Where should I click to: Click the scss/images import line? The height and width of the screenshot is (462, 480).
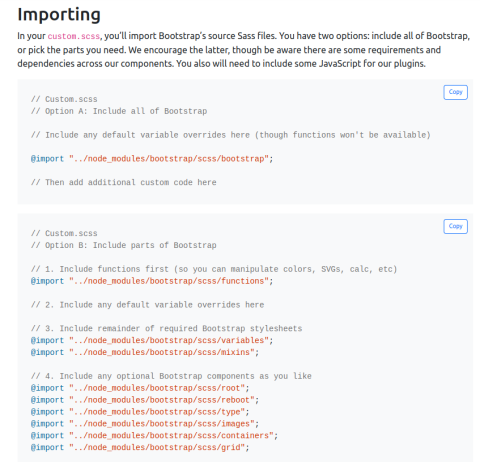[145, 424]
